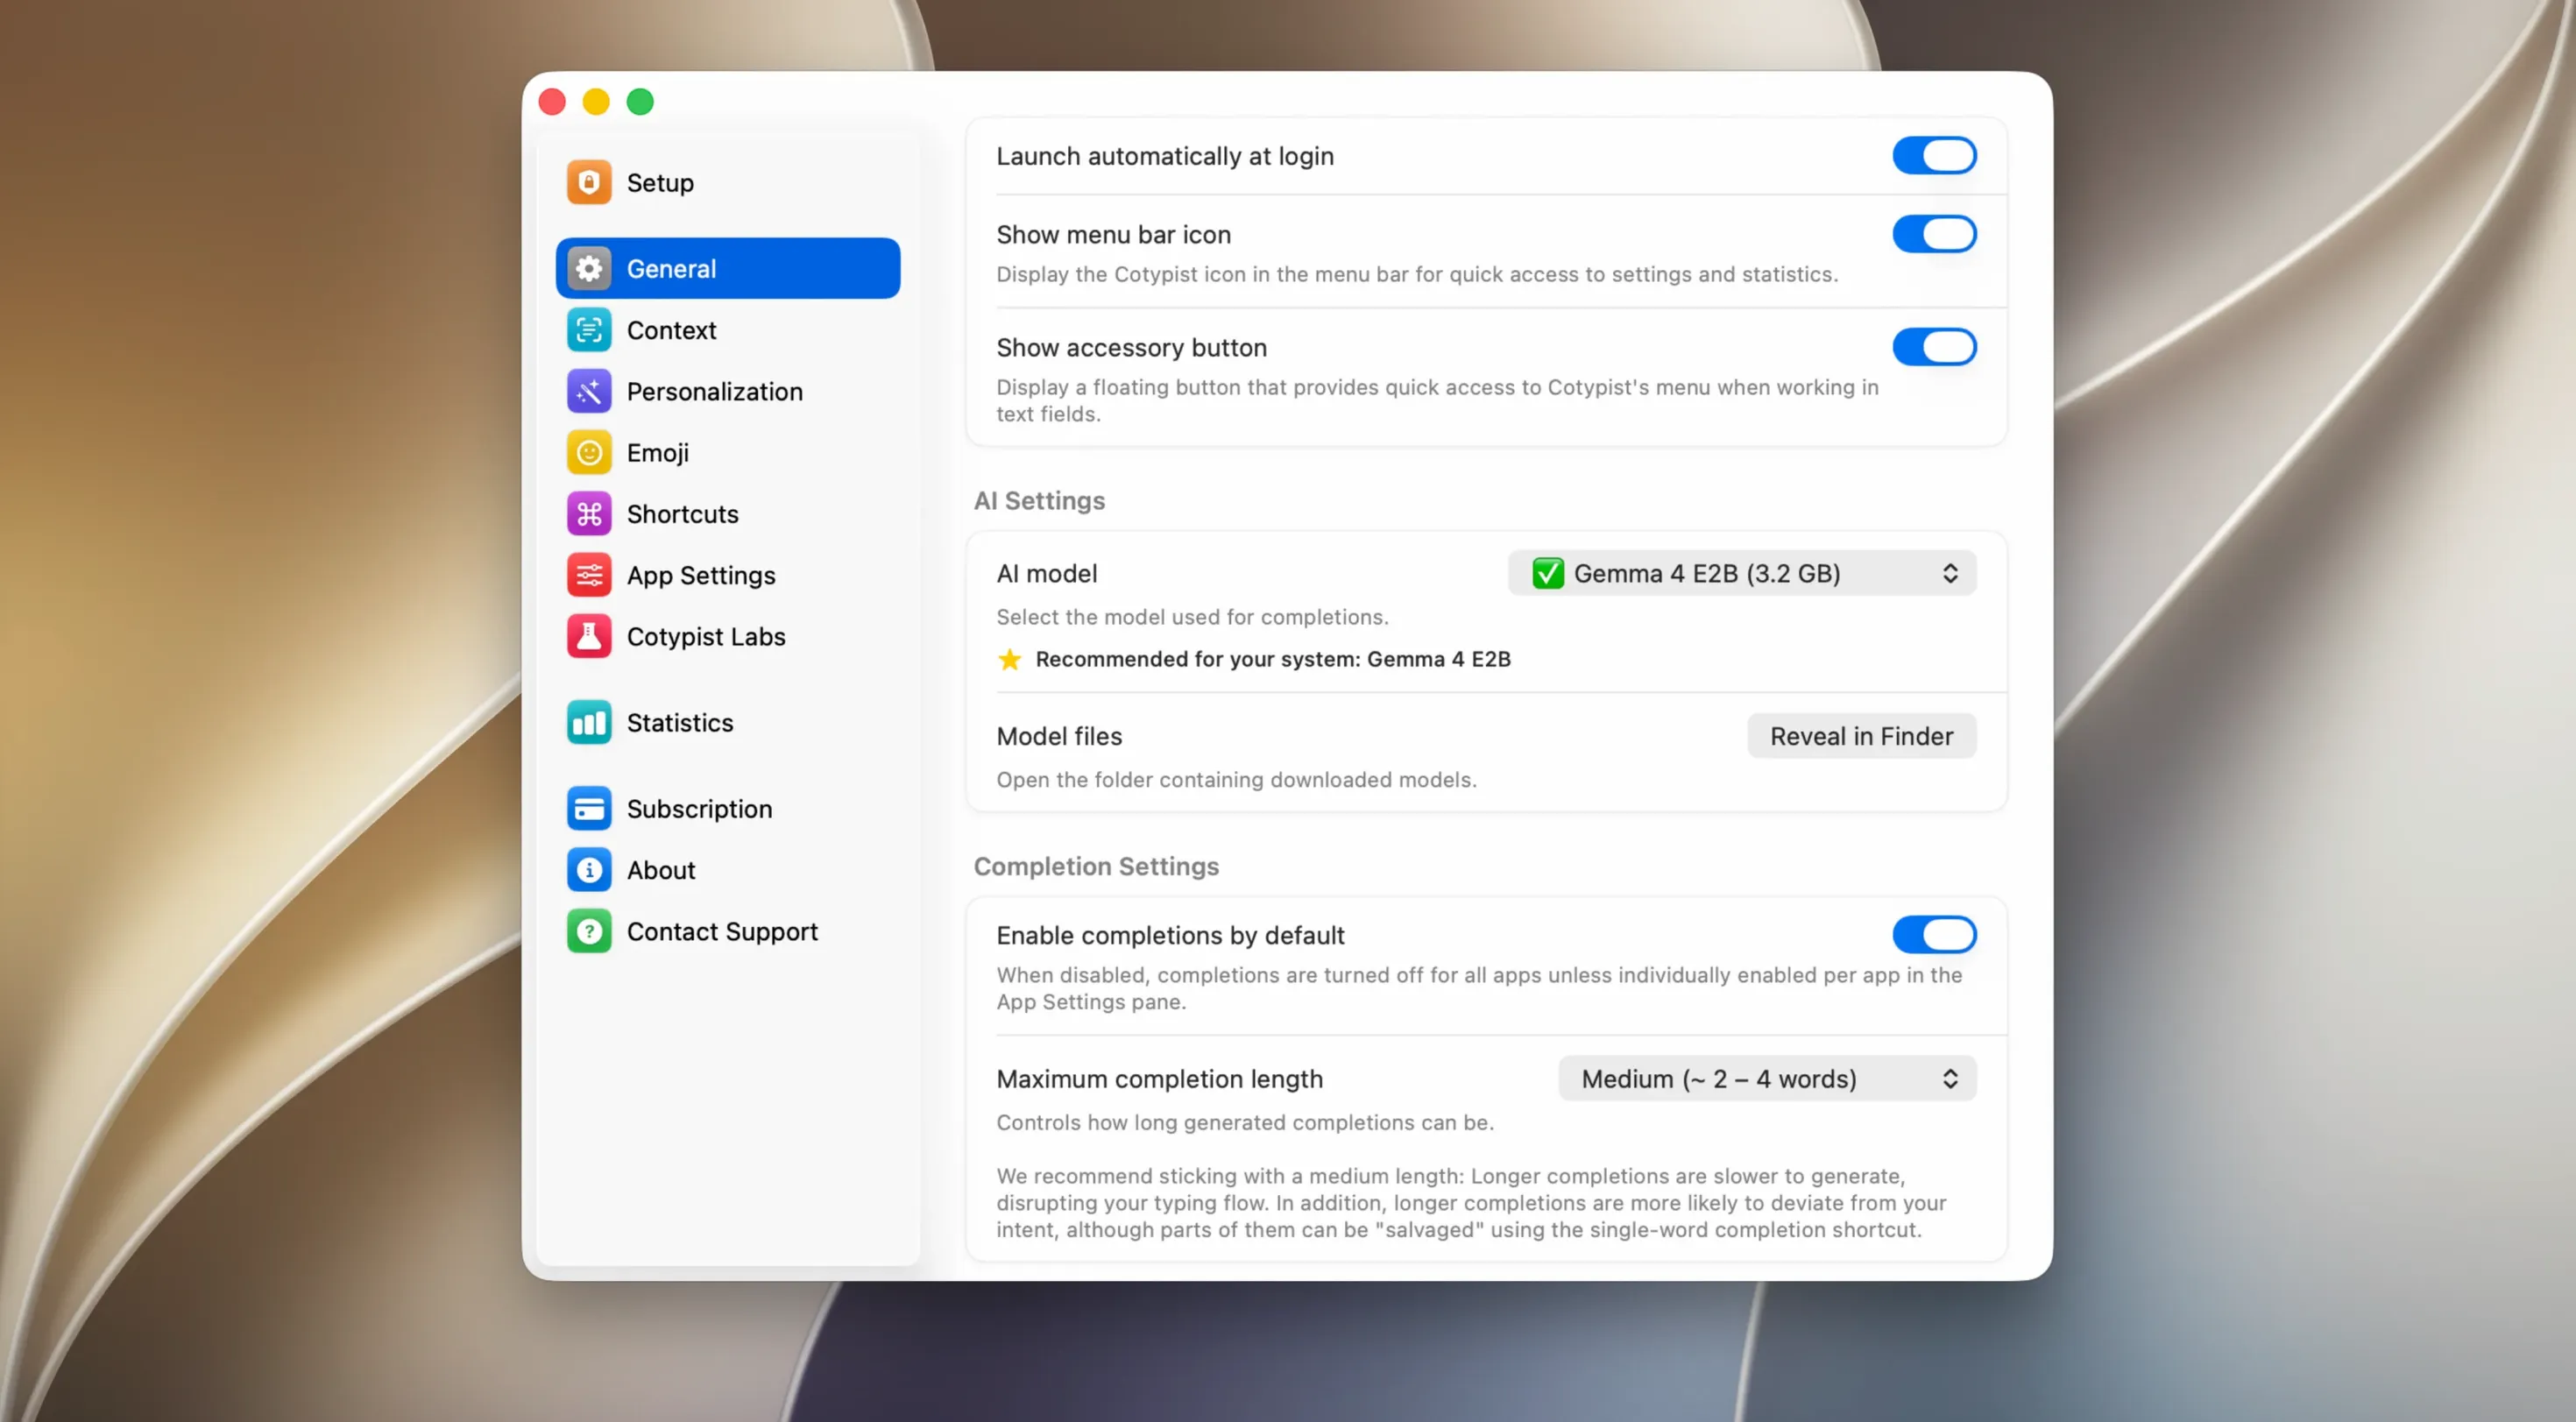
Task: Click the 'AI Settings' section heading
Action: point(1039,501)
